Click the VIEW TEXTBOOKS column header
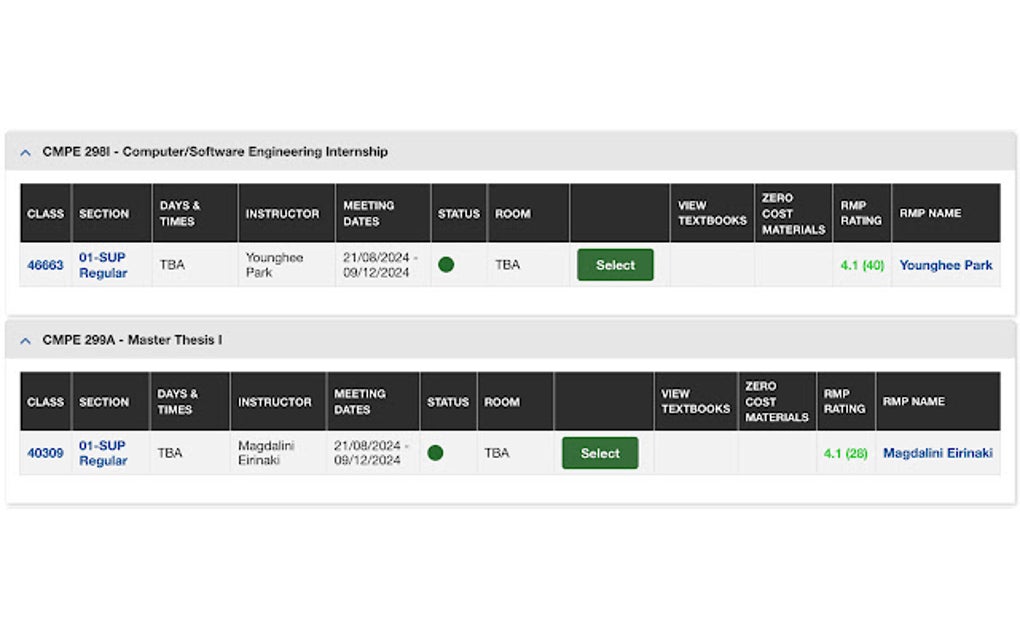Image resolution: width=1020 pixels, height=638 pixels. tap(711, 212)
